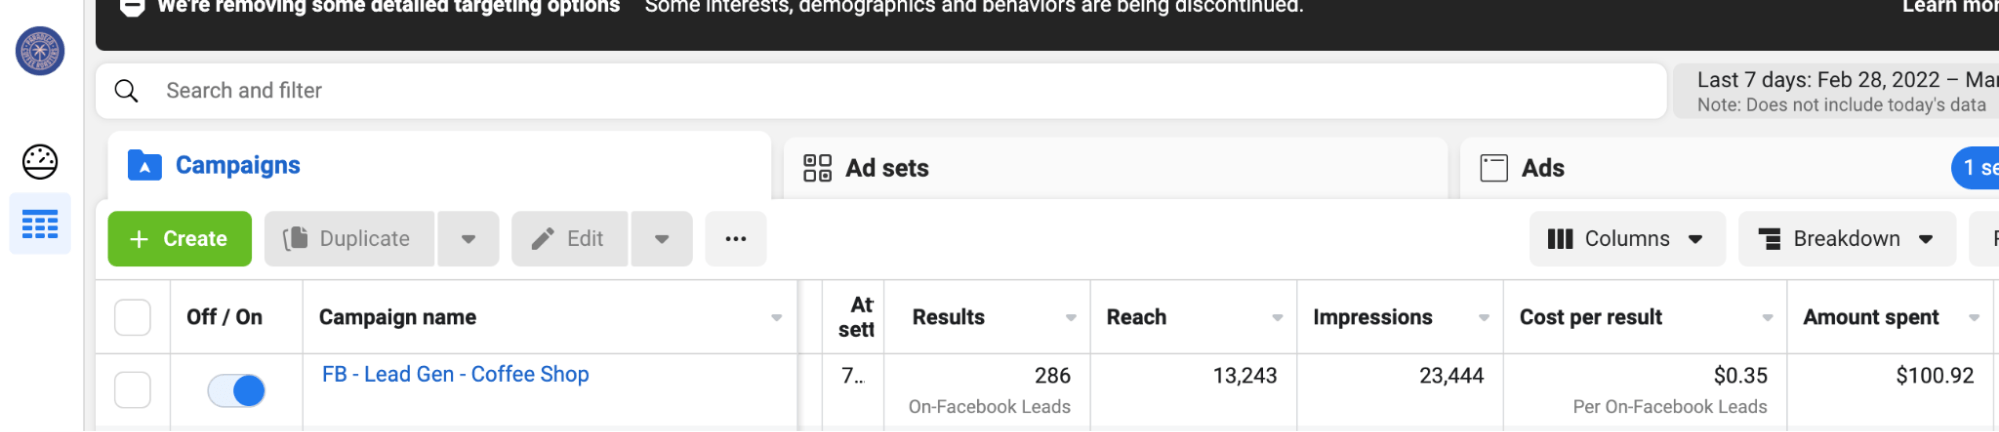Open the three-dots more options button
1999x432 pixels.
pyautogui.click(x=736, y=239)
